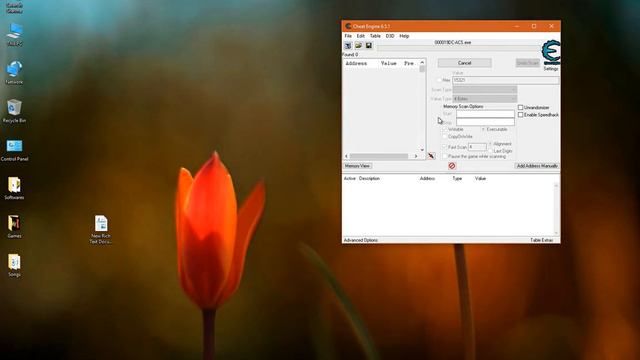Screen dimensions: 640x360
Task: Click the results list scroll-down arrow
Action: pyautogui.click(x=422, y=149)
